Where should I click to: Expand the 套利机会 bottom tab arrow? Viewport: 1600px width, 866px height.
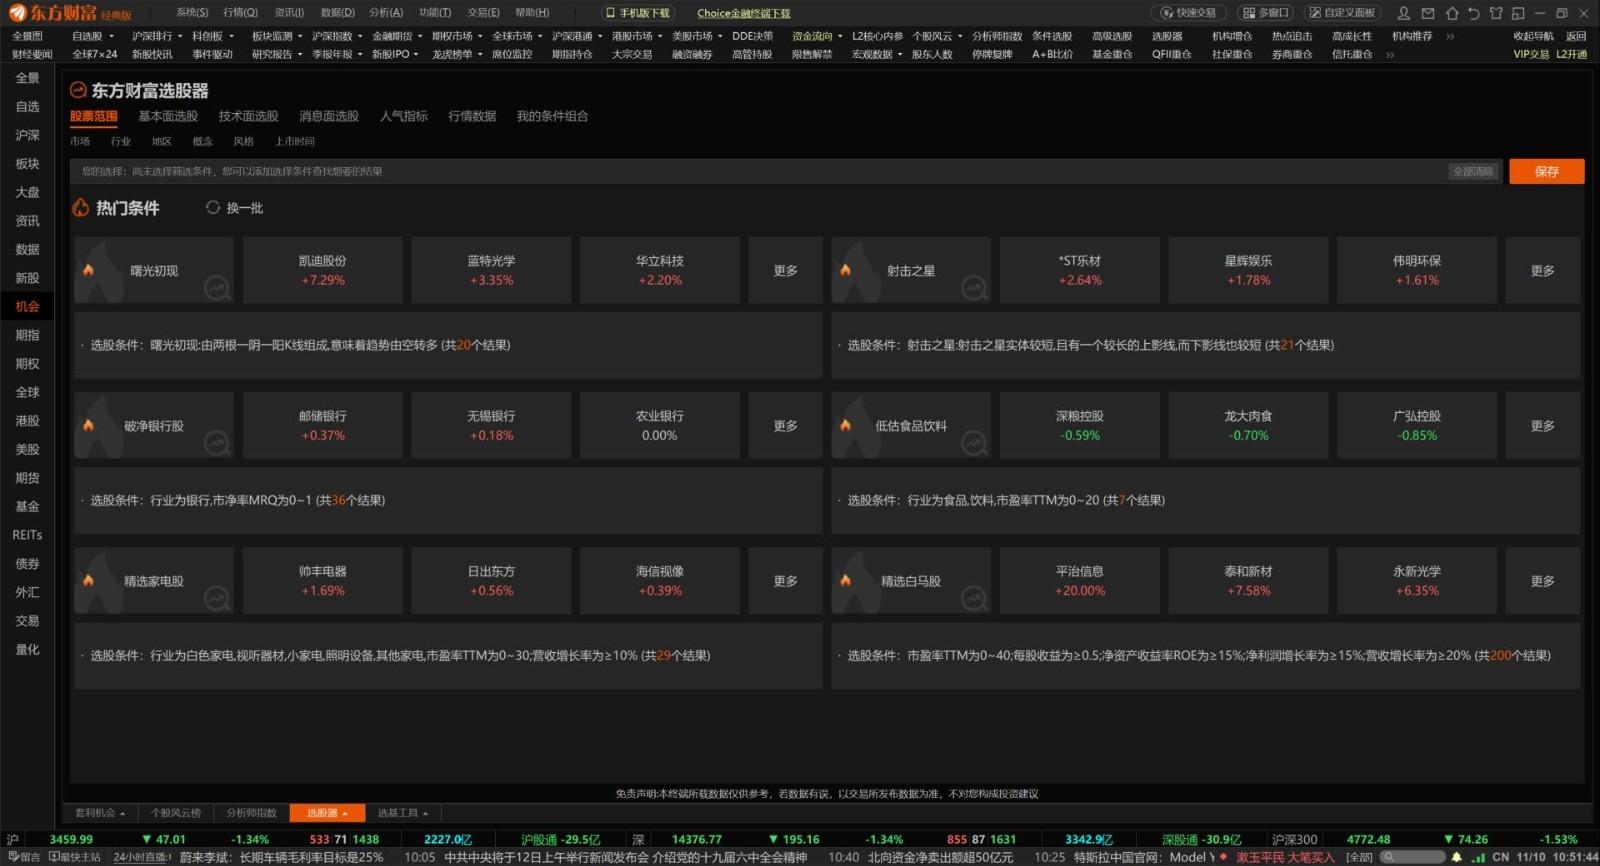(x=122, y=813)
